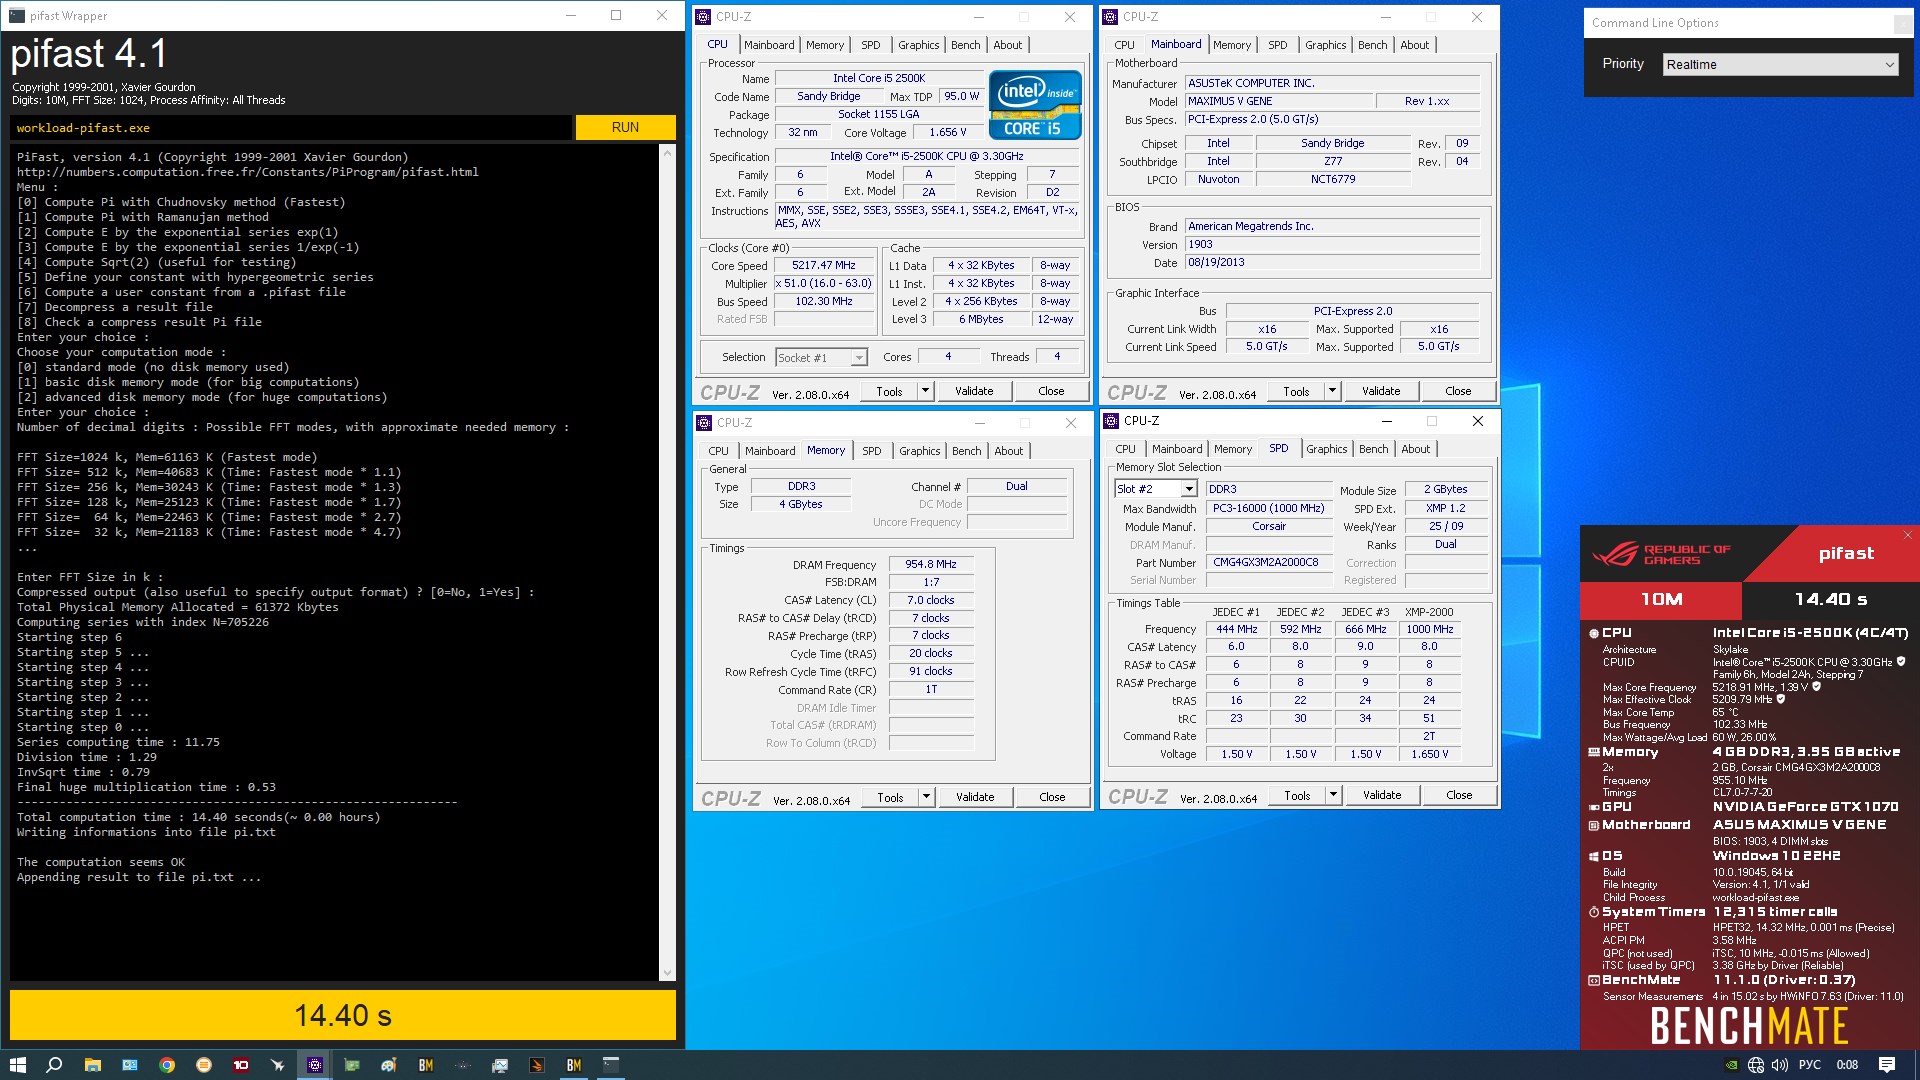This screenshot has height=1080, width=1920.
Task: Click Validate in CPU-Z CPU window
Action: point(974,391)
